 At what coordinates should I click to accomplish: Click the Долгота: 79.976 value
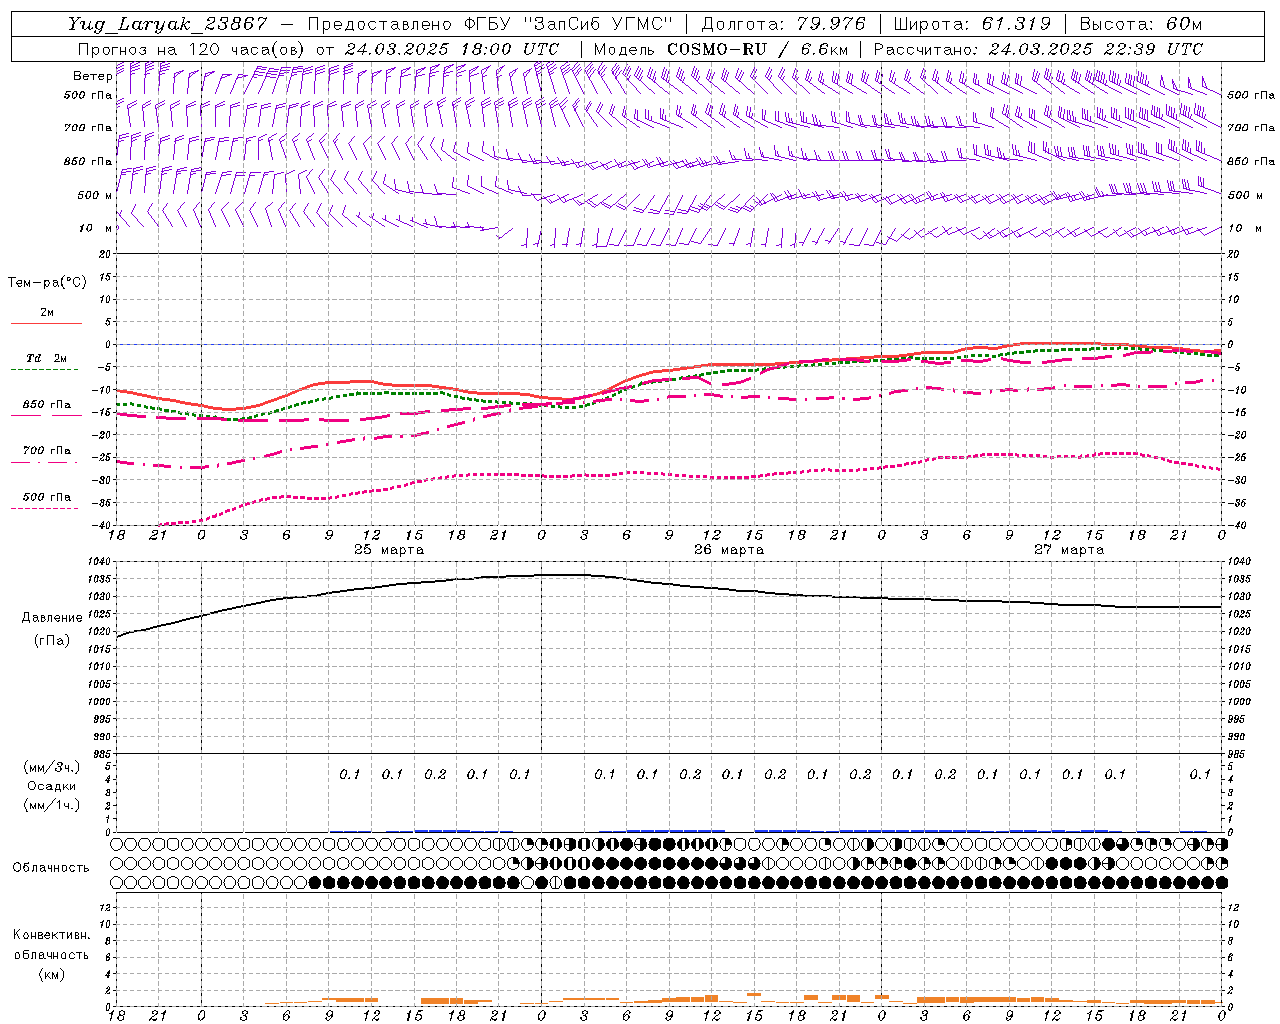[x=783, y=24]
